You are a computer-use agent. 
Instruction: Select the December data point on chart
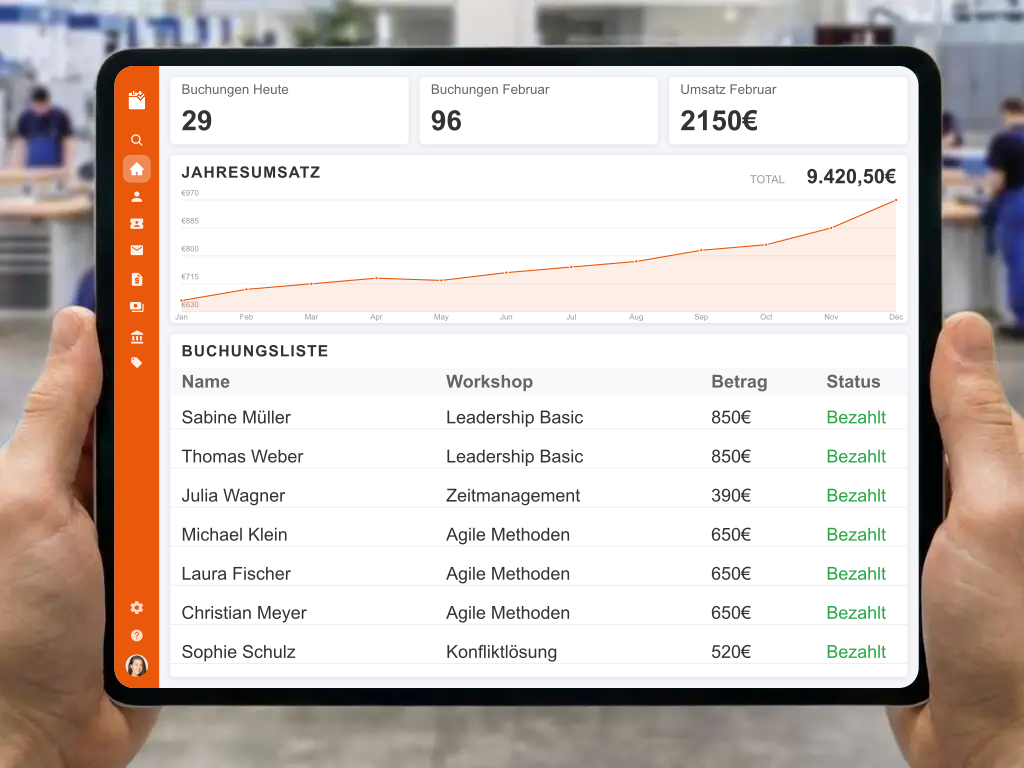[895, 200]
